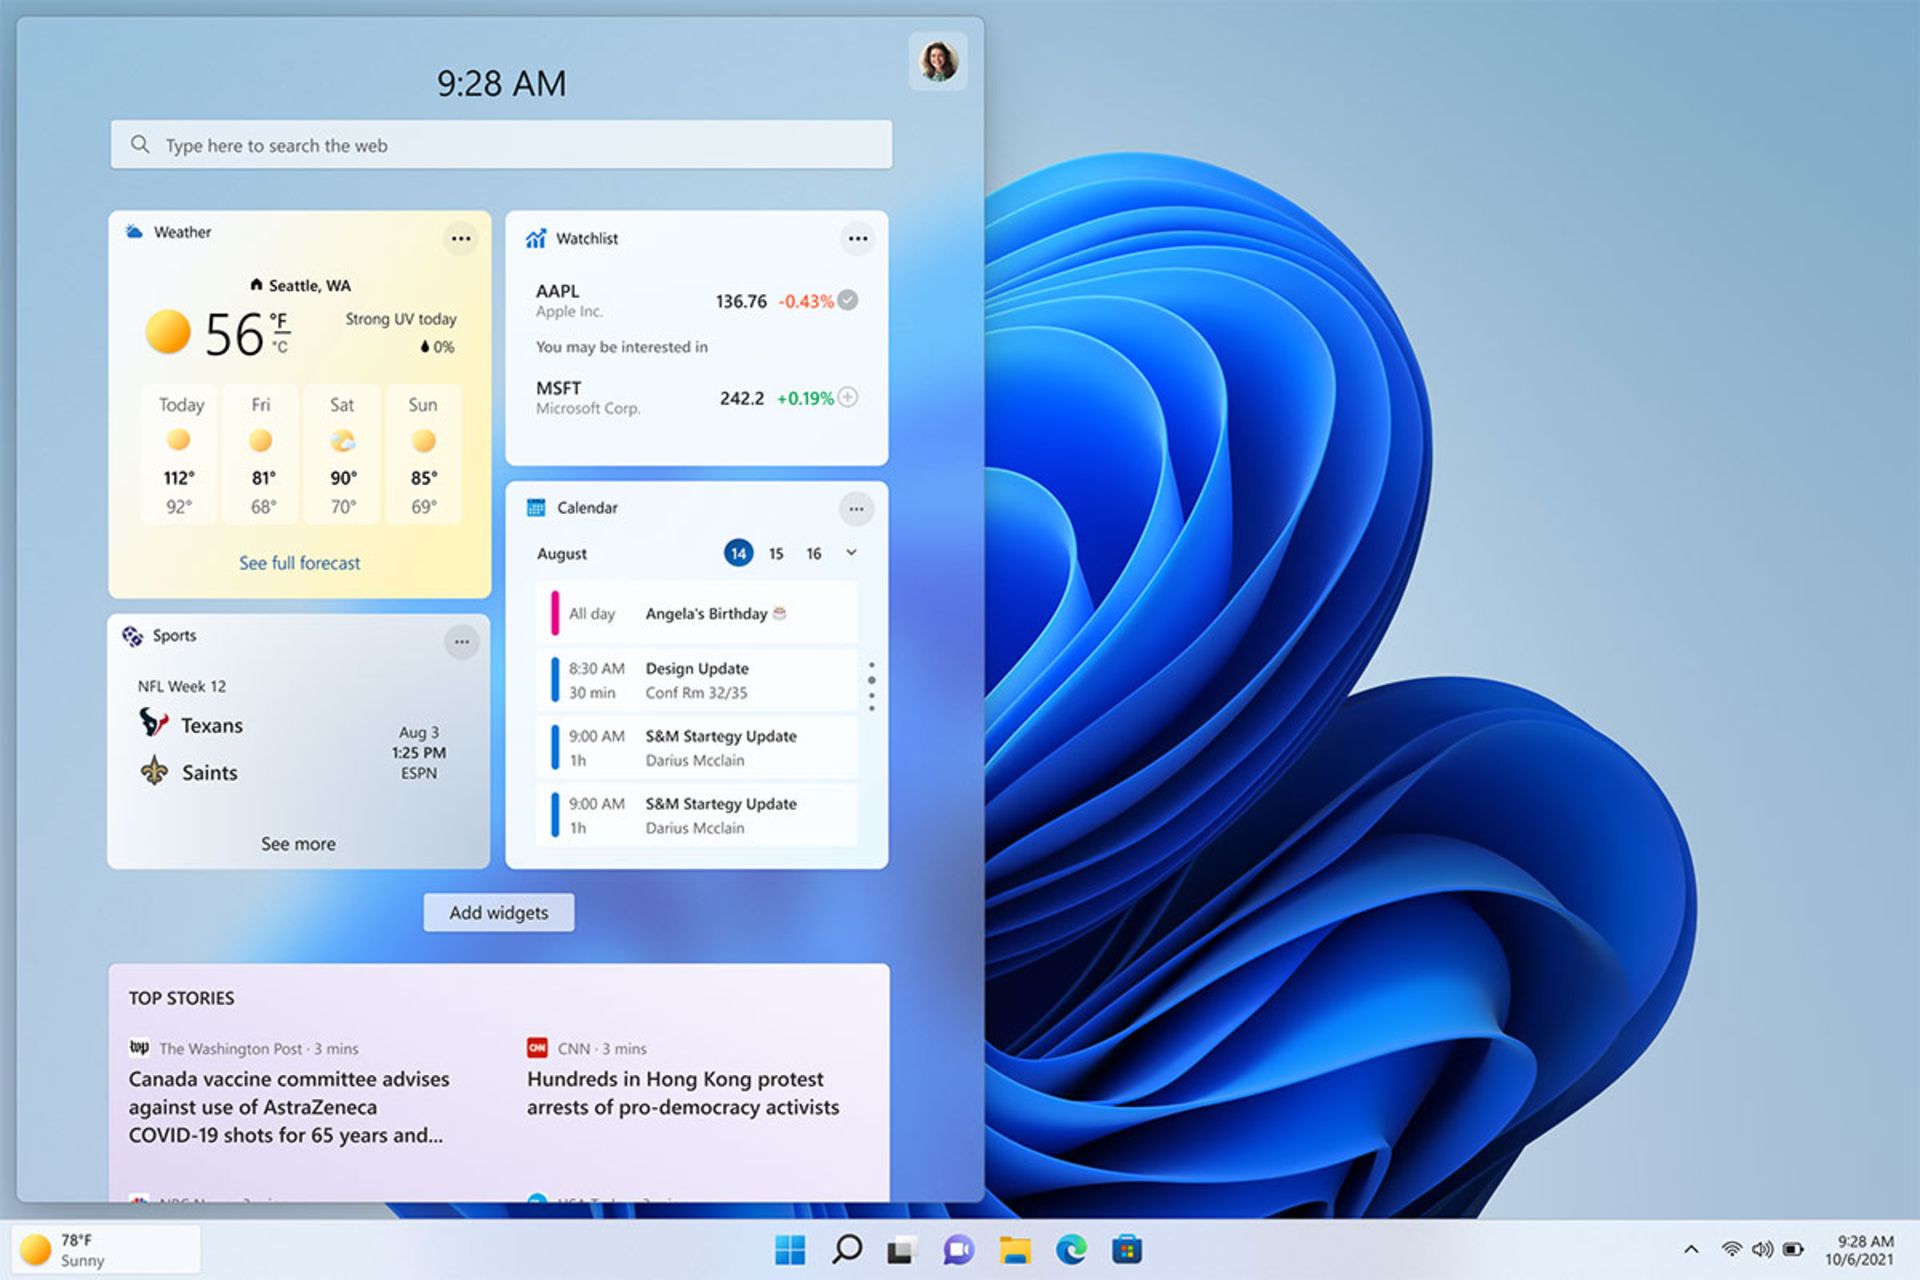Screen dimensions: 1920x1280
Task: Select Friday weather forecast column
Action: [260, 457]
